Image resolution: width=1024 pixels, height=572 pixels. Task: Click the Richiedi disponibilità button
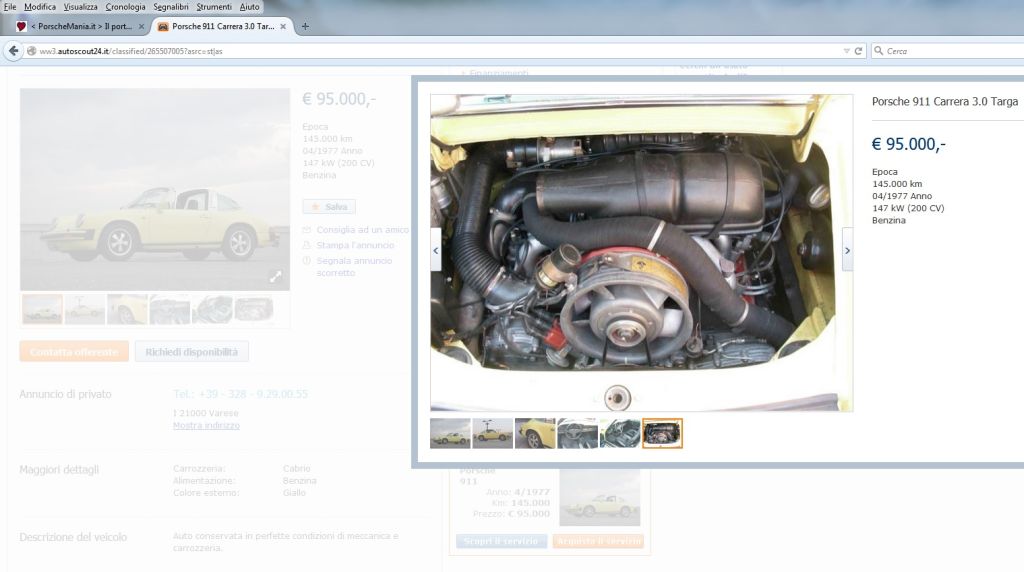(191, 351)
